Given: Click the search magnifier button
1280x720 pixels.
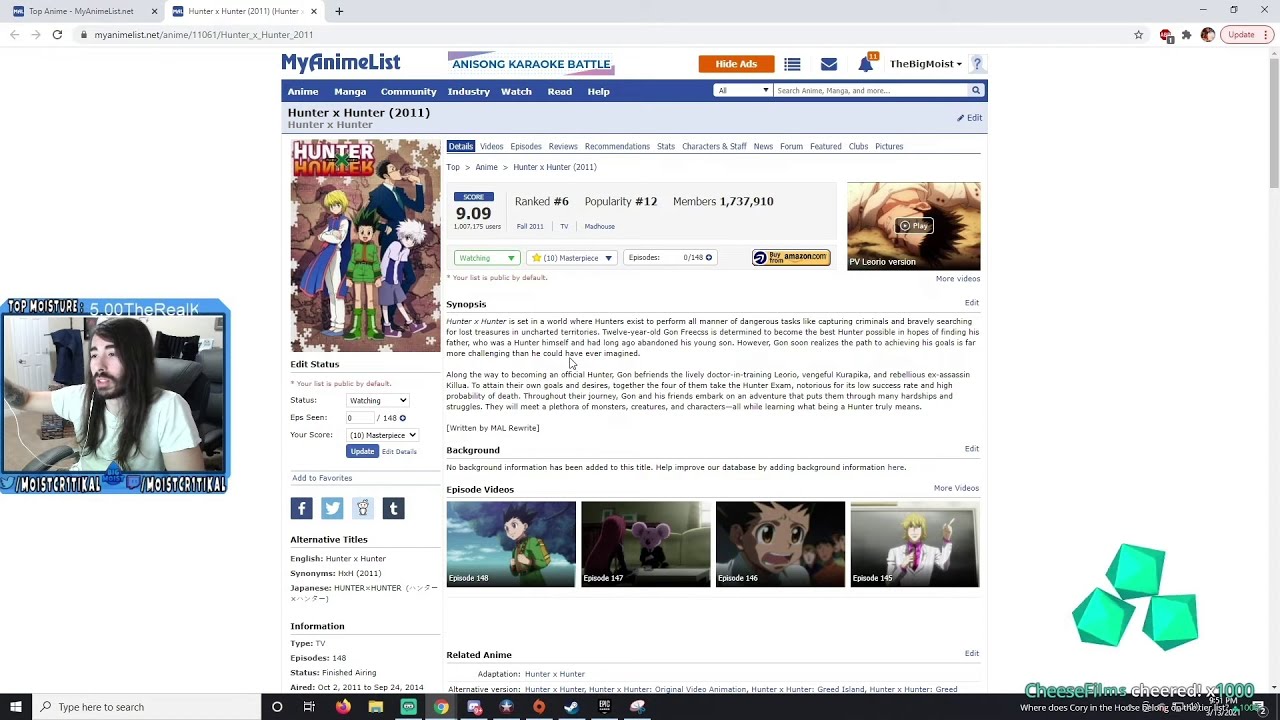Looking at the screenshot, I should pyautogui.click(x=976, y=90).
